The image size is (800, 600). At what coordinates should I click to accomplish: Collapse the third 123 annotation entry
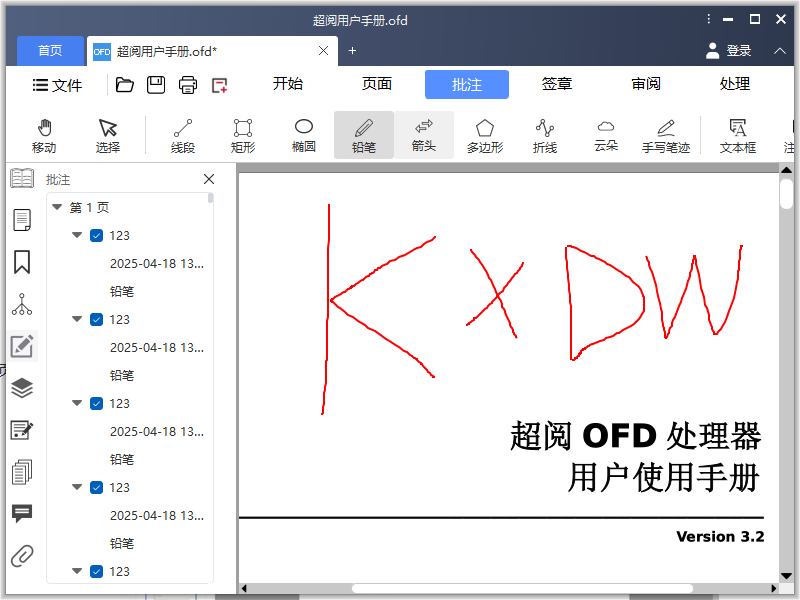[x=77, y=403]
